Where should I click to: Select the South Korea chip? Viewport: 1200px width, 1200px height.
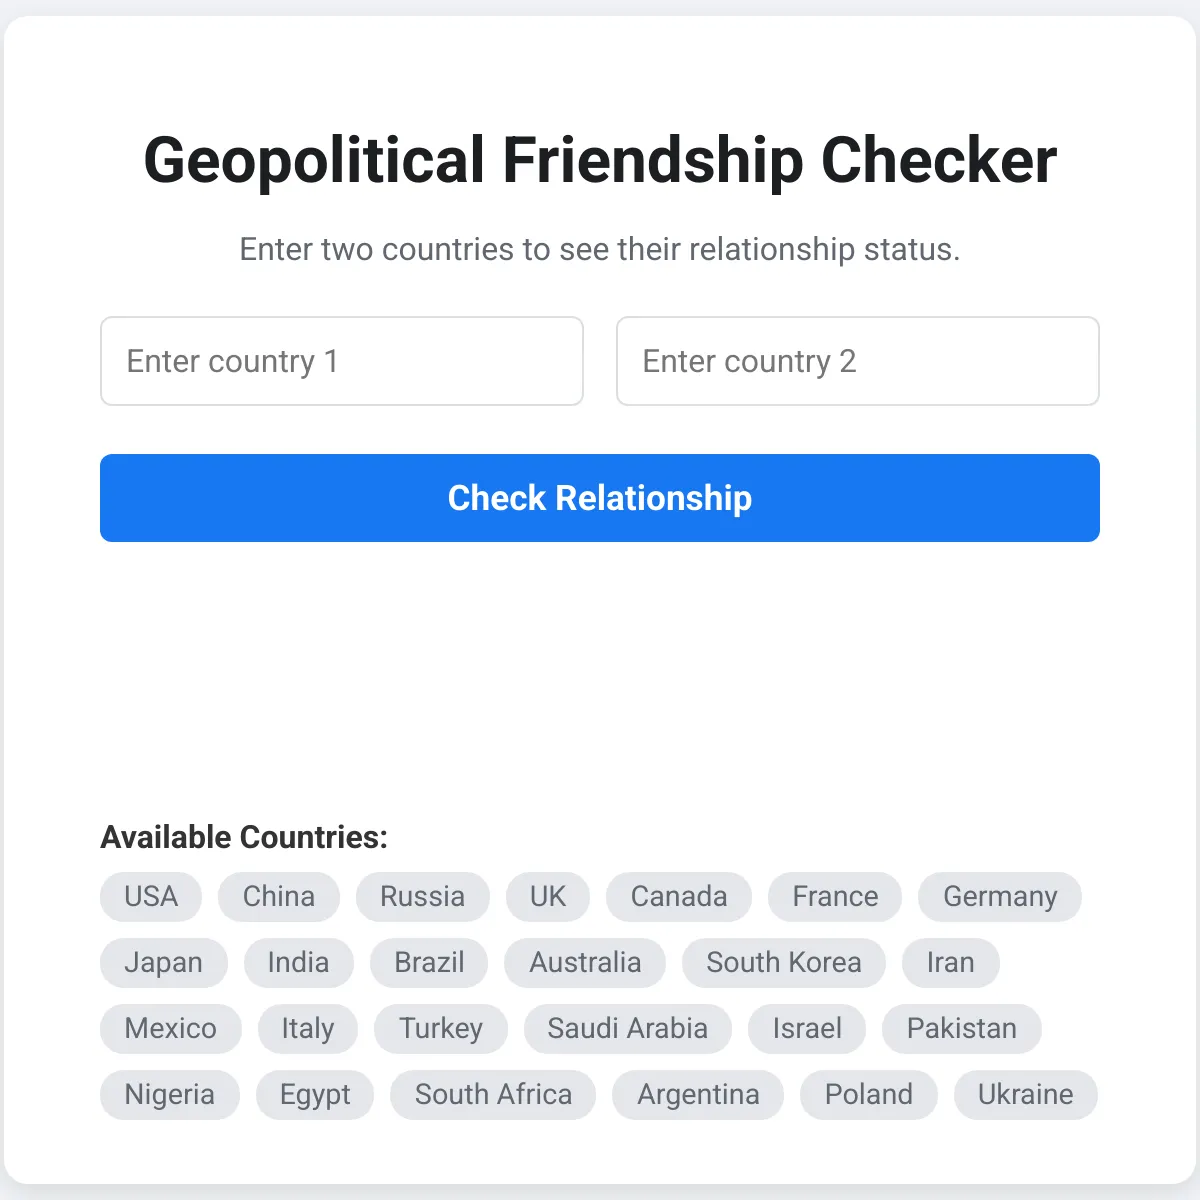pos(784,962)
